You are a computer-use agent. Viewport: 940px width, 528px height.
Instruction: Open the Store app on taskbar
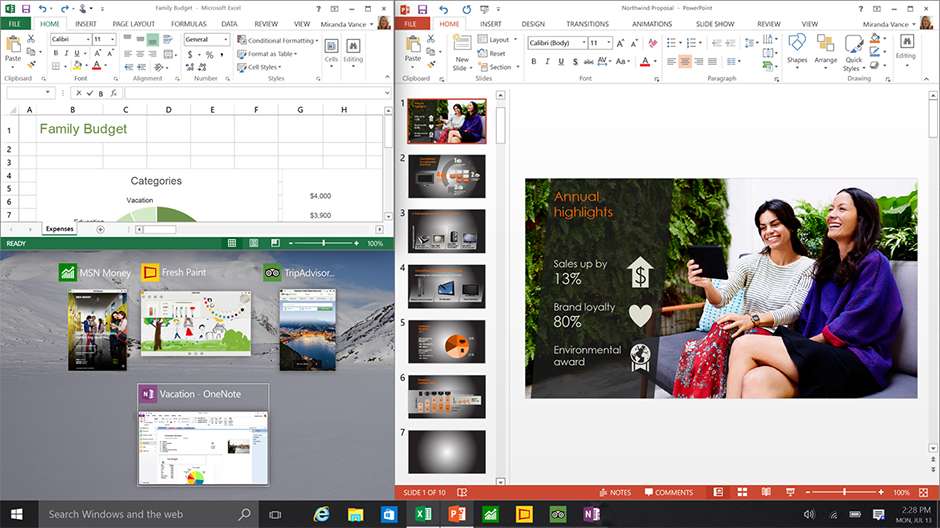389,514
